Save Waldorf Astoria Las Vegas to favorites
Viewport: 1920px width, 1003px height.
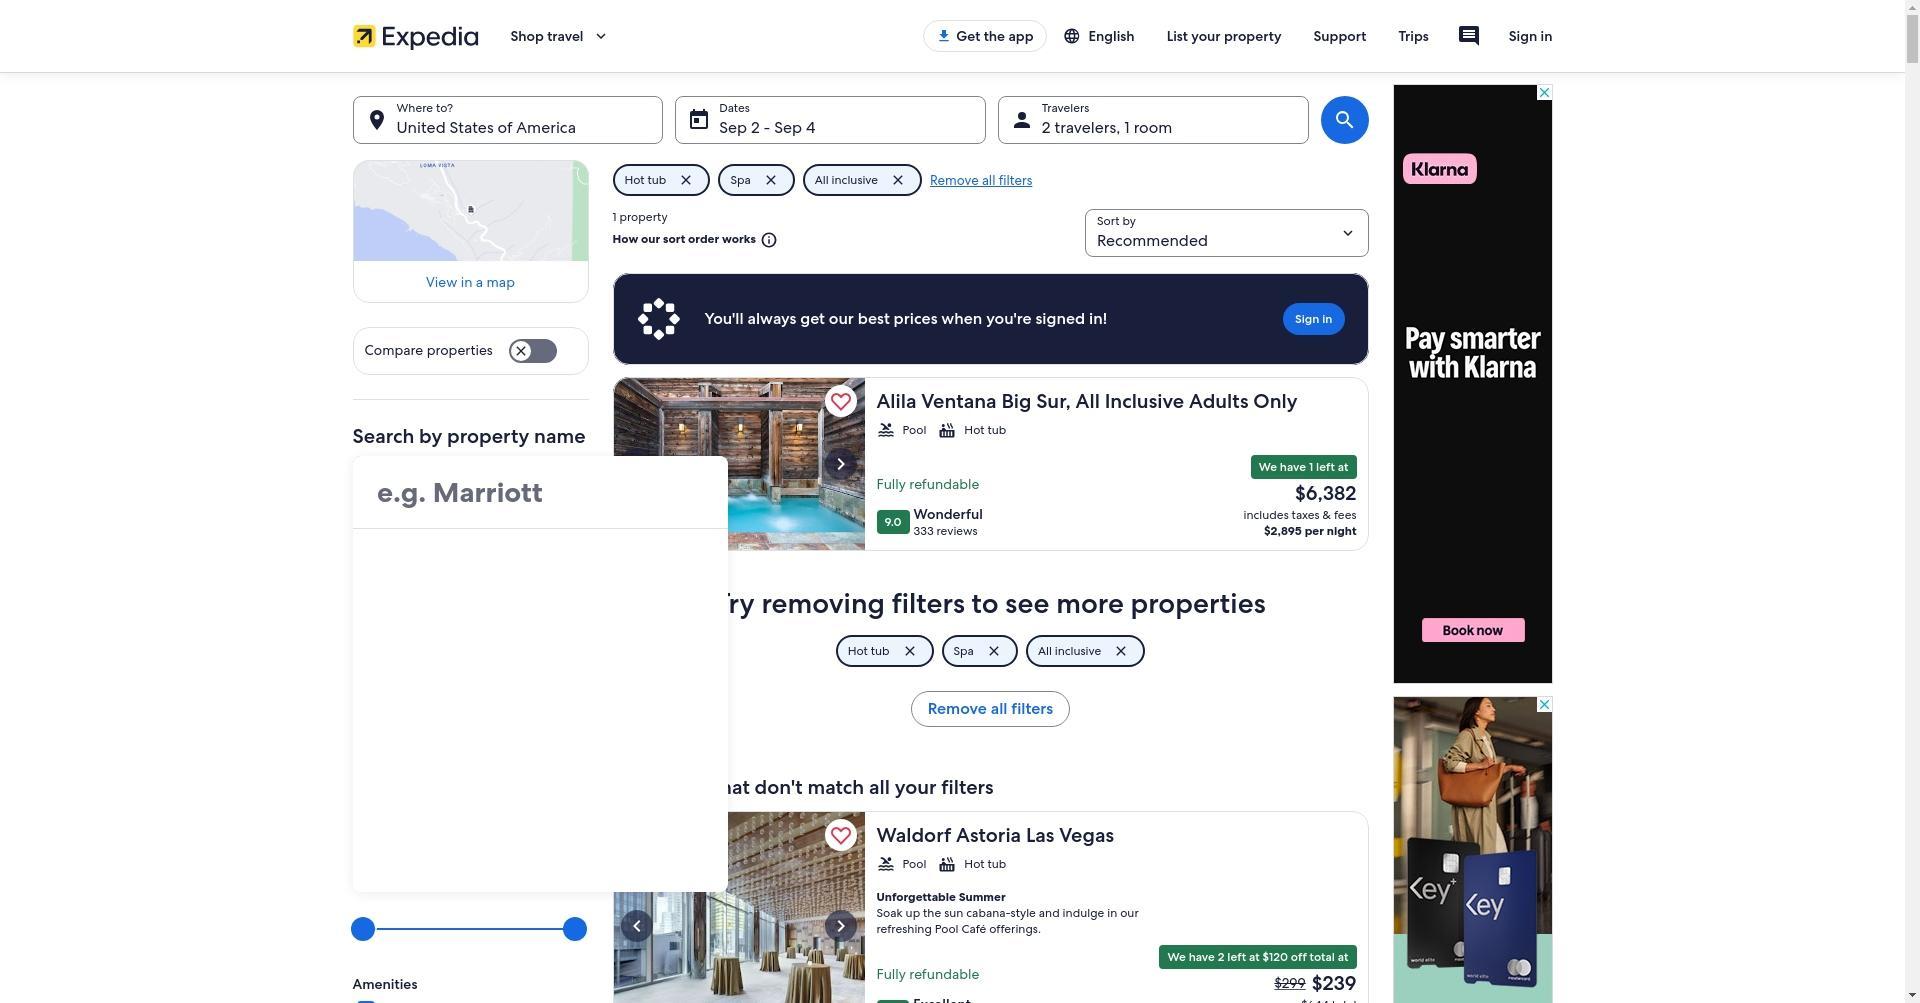840,835
